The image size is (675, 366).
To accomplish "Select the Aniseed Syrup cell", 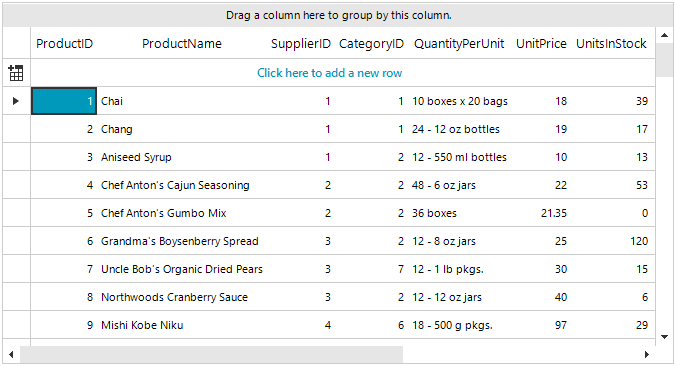I will click(x=182, y=157).
